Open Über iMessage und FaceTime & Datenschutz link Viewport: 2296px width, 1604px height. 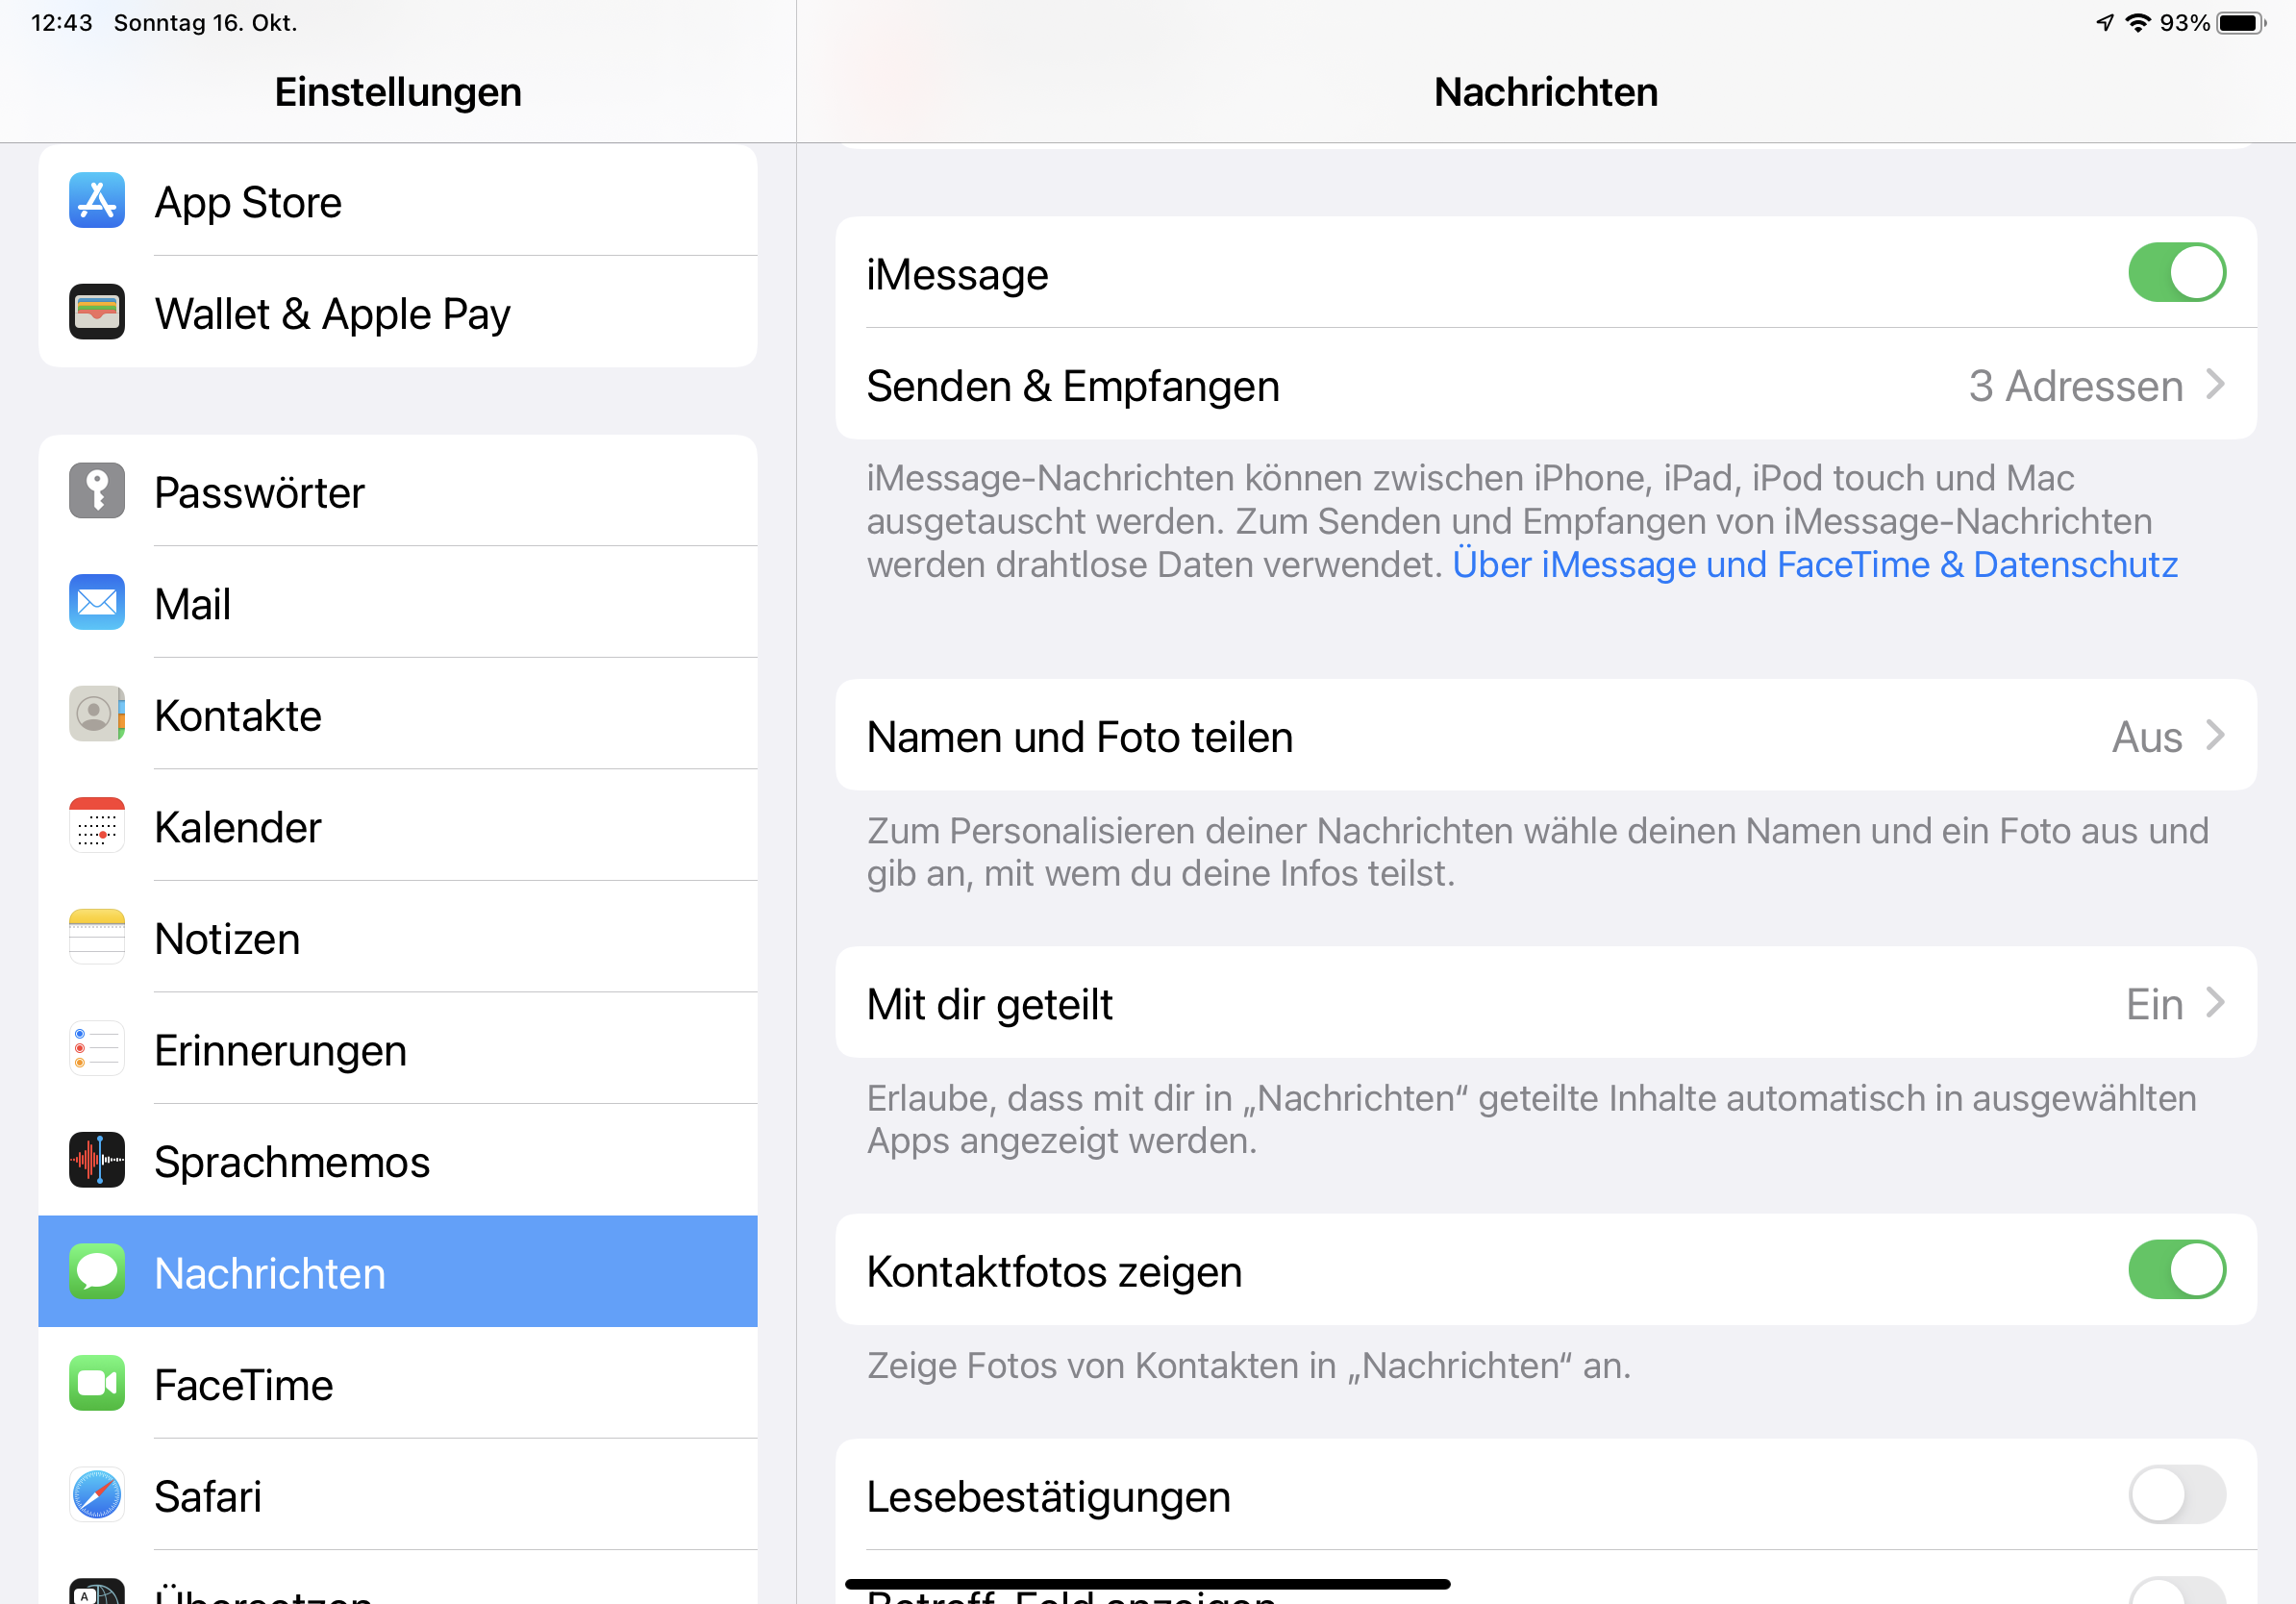pyautogui.click(x=1814, y=565)
